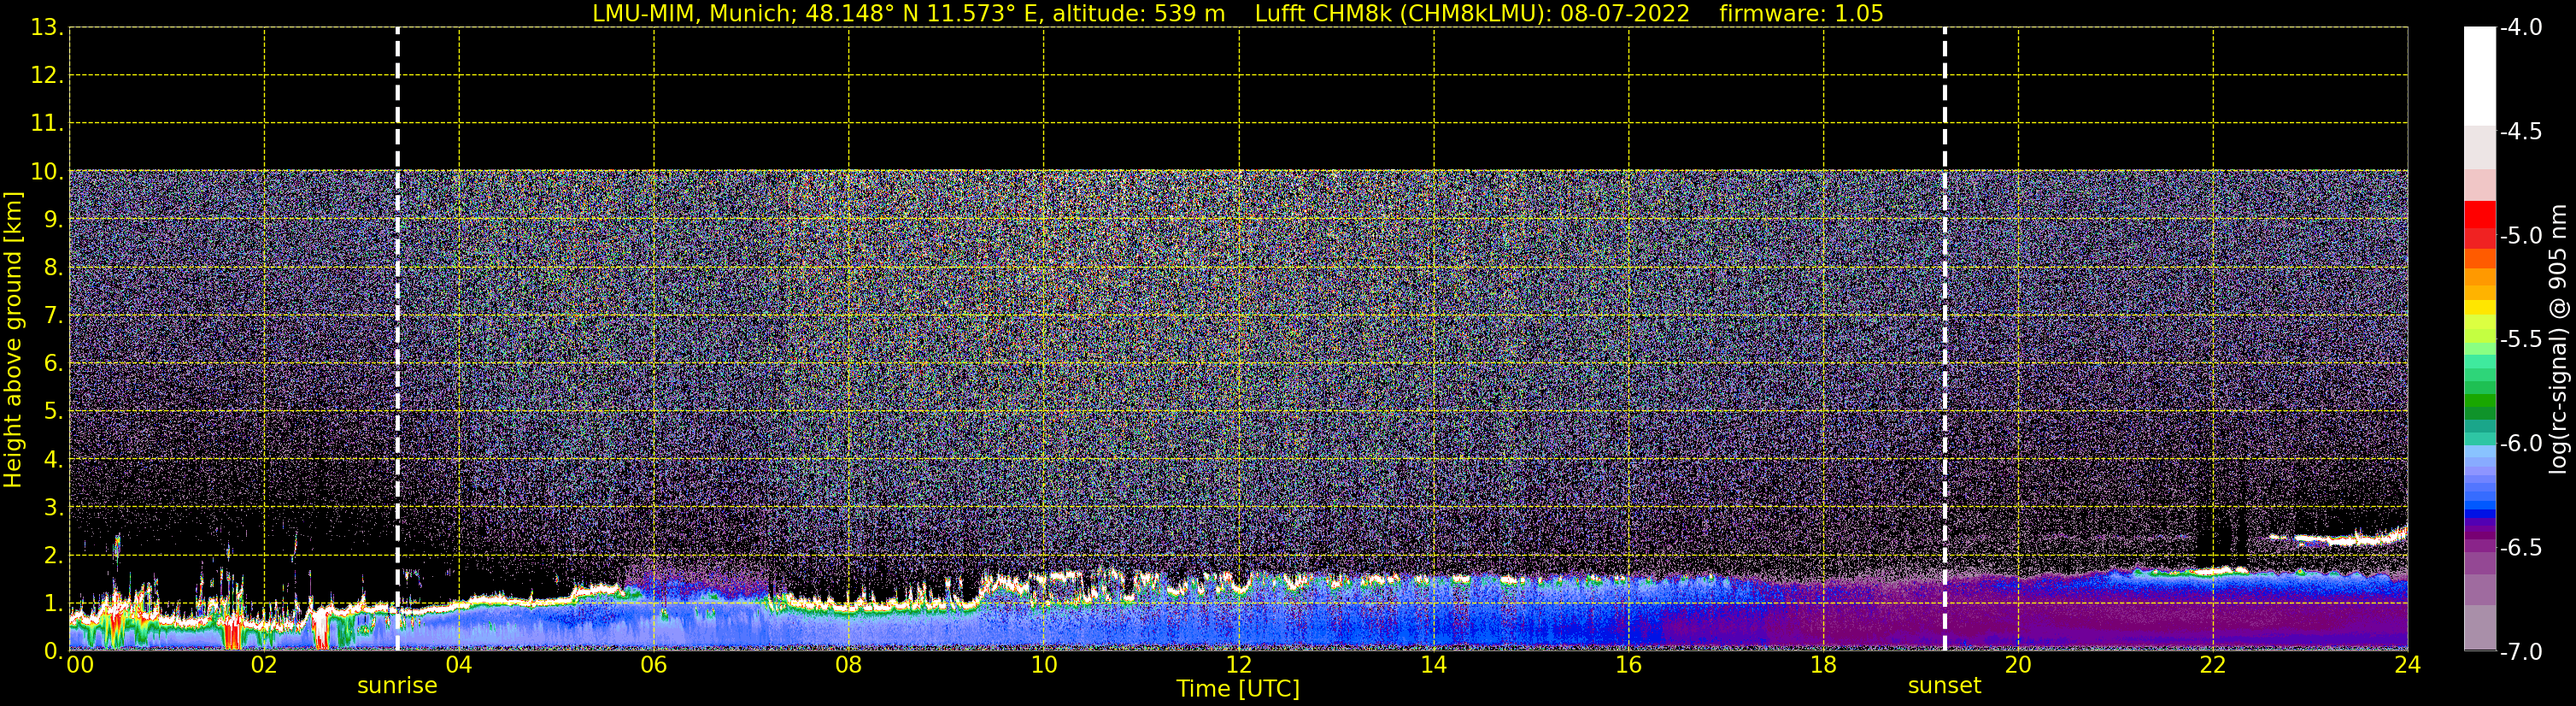Click the time axis tick label '18'
This screenshot has height=706, width=2576.
[1823, 665]
